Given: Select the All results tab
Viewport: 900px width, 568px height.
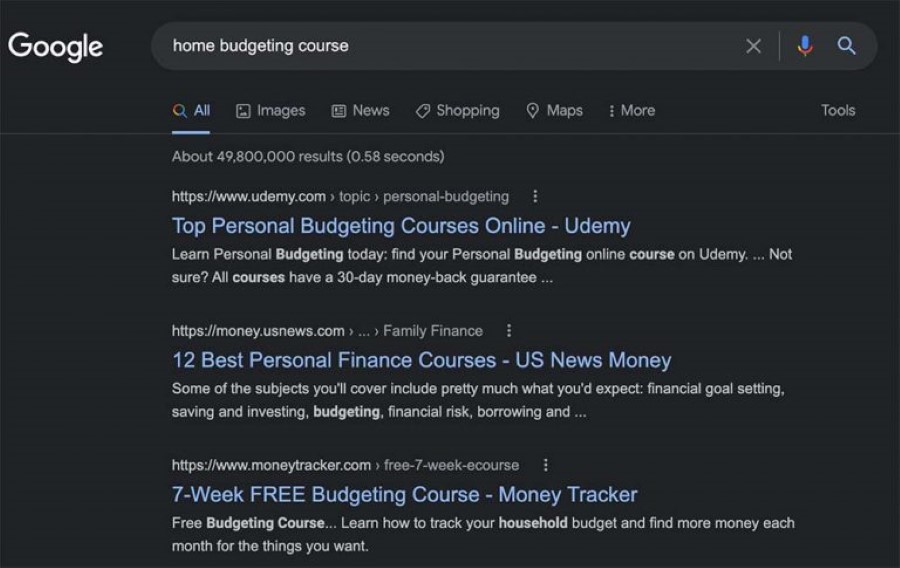Looking at the screenshot, I should coord(191,111).
